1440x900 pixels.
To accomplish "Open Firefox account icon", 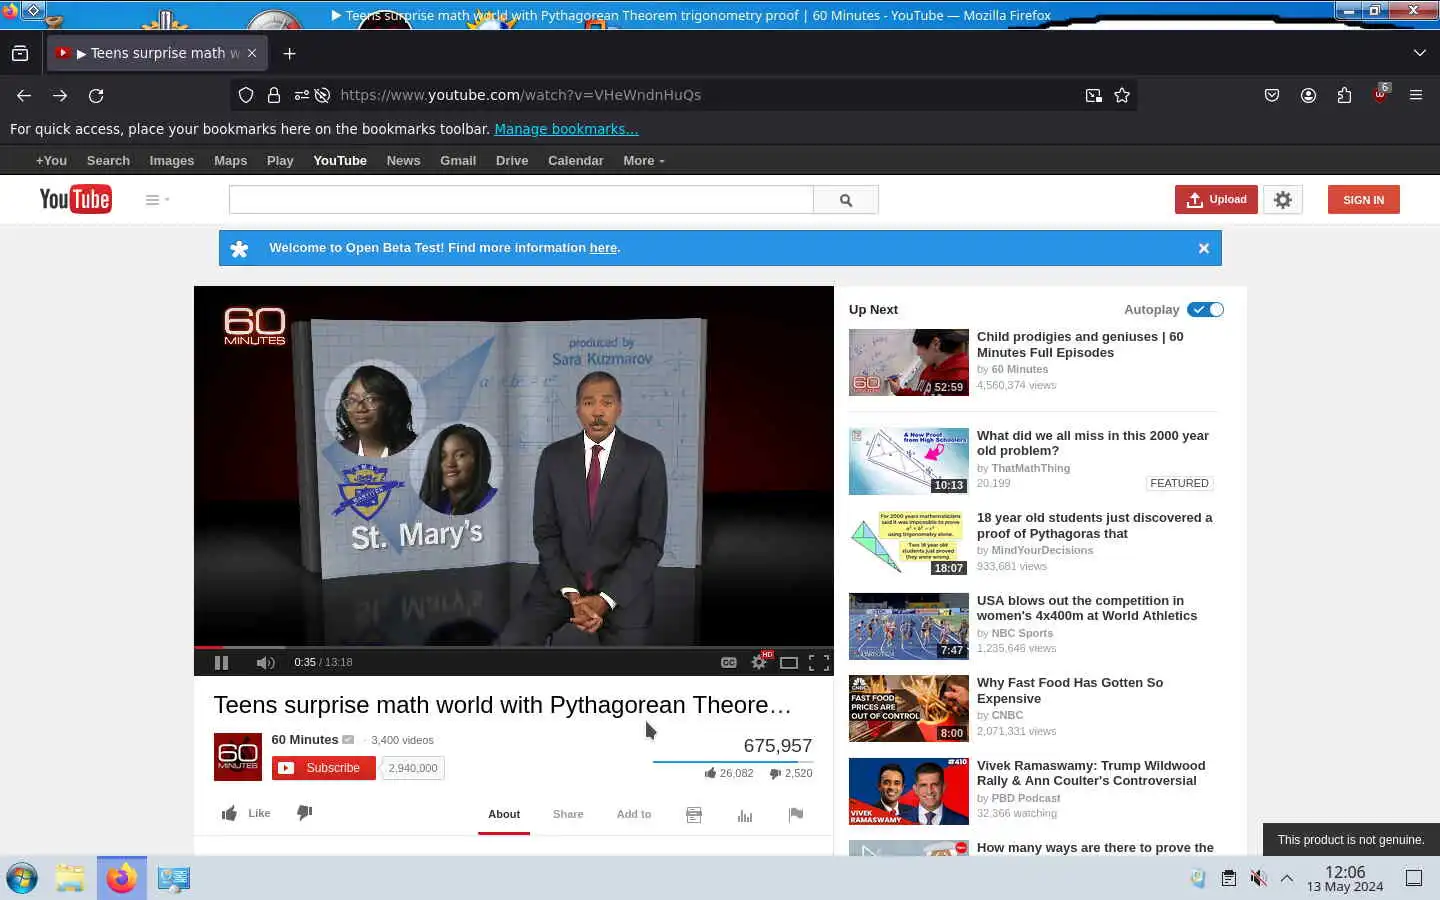I will tap(1308, 95).
